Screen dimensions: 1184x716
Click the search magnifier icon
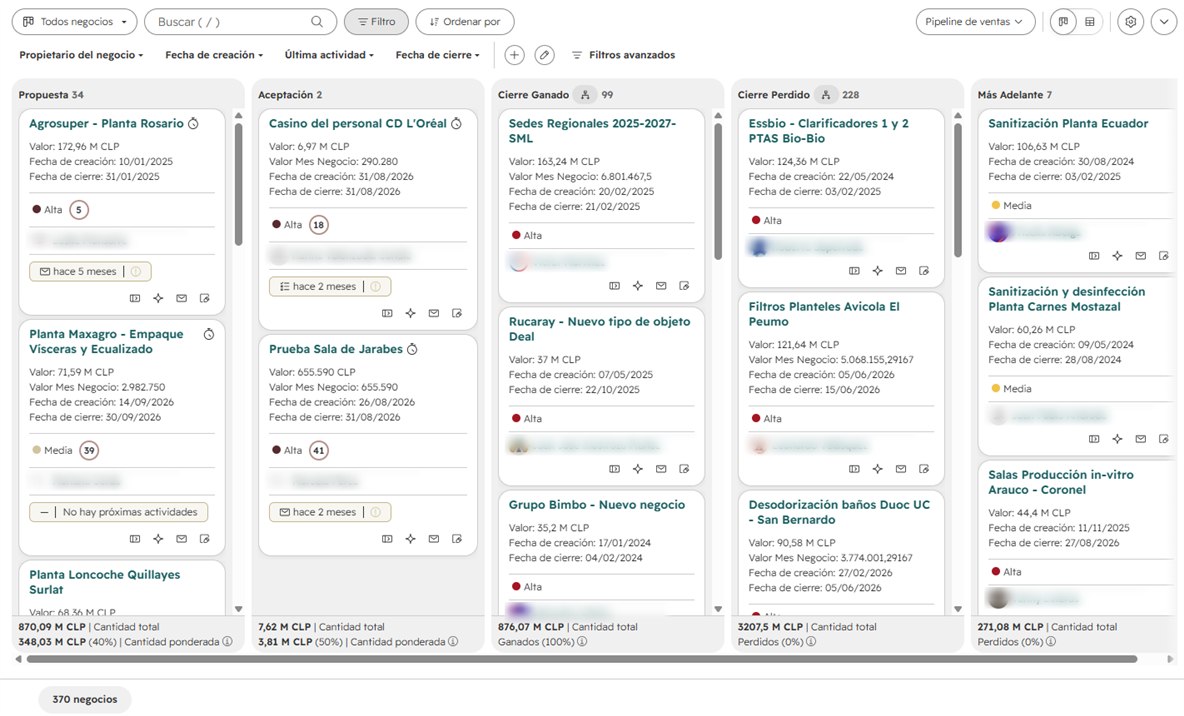coord(317,22)
